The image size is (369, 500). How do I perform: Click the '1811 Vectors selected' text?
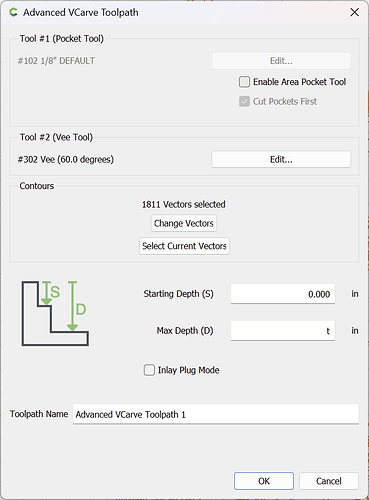coord(184,204)
